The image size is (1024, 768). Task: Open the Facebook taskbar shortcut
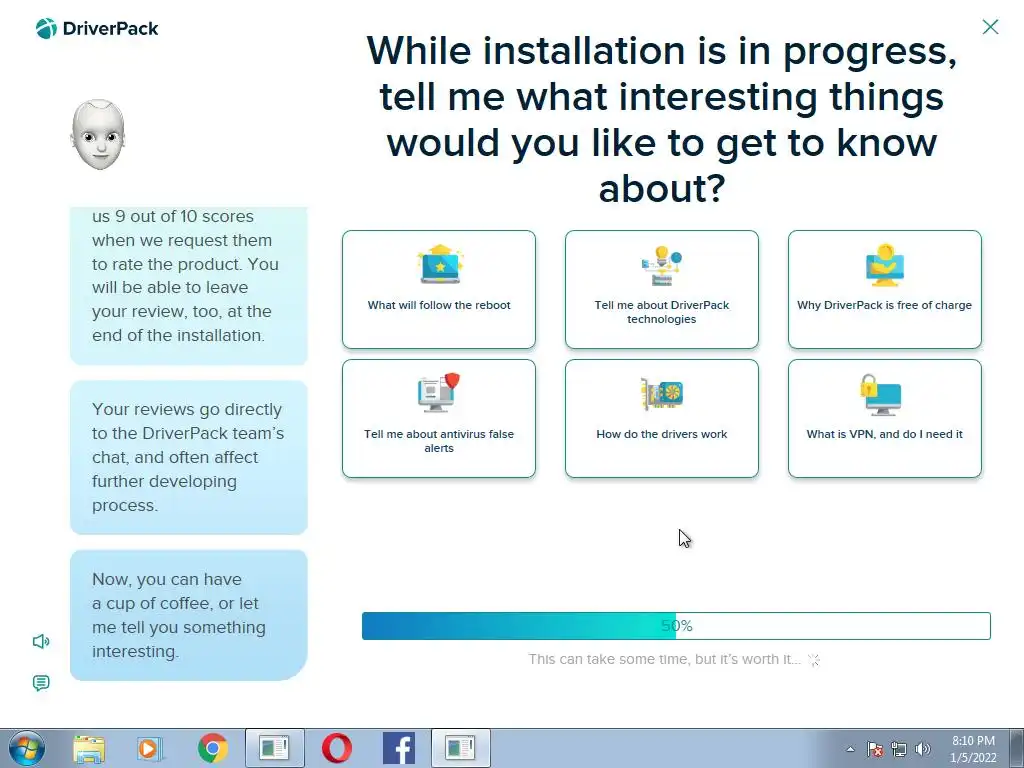398,748
